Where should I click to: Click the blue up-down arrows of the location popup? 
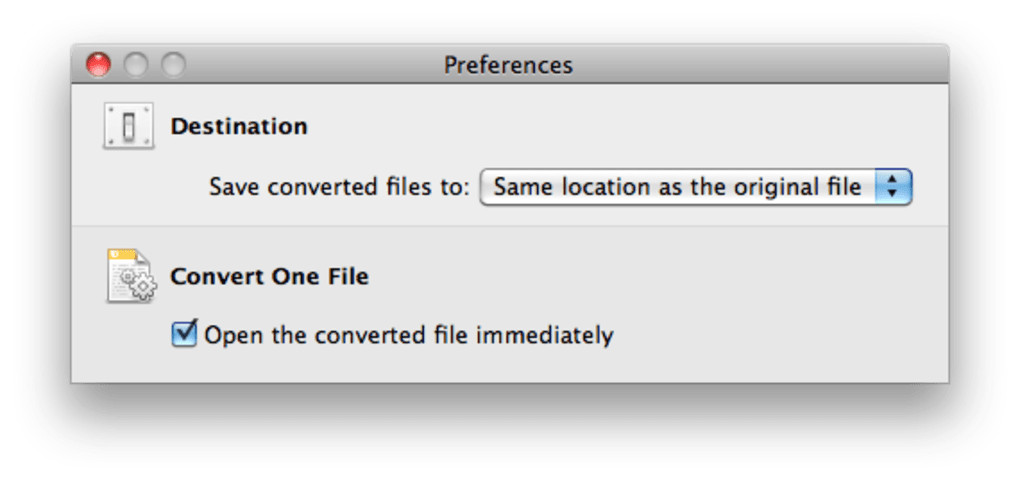click(893, 187)
